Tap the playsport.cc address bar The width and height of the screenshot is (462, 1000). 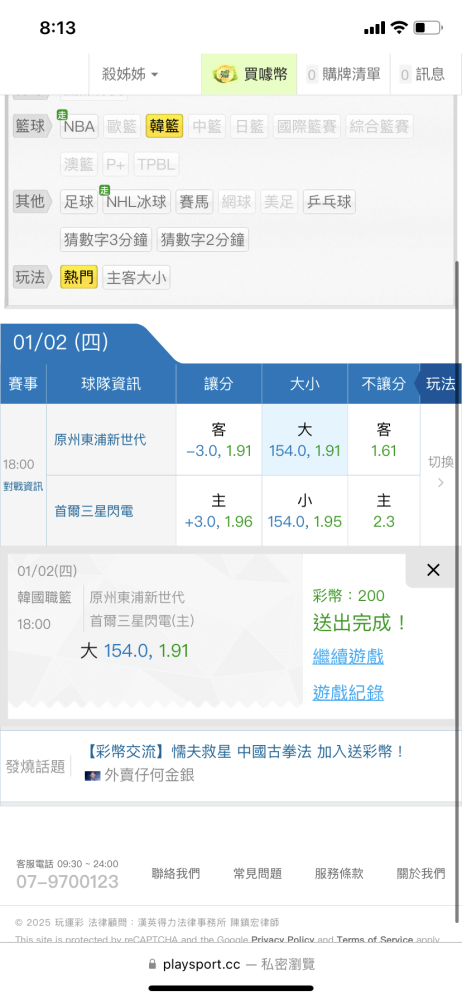231,964
